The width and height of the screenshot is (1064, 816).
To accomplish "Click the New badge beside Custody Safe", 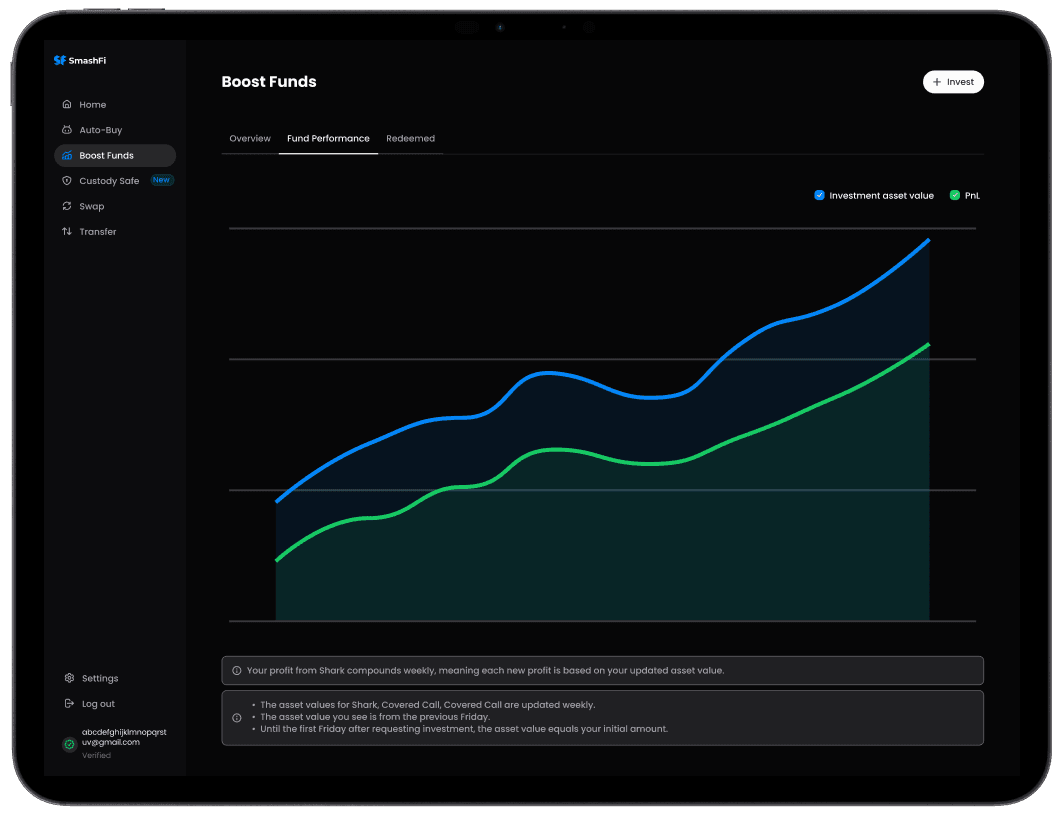I will point(162,180).
